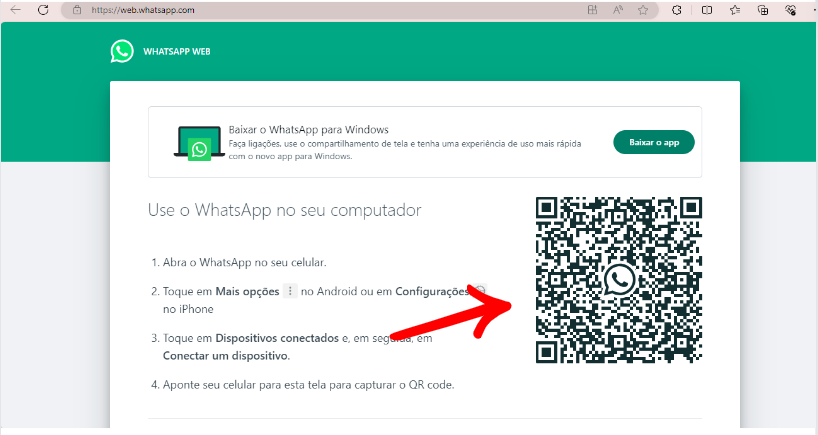
Task: Click the bold Dispositivos conectados text
Action: tap(277, 338)
